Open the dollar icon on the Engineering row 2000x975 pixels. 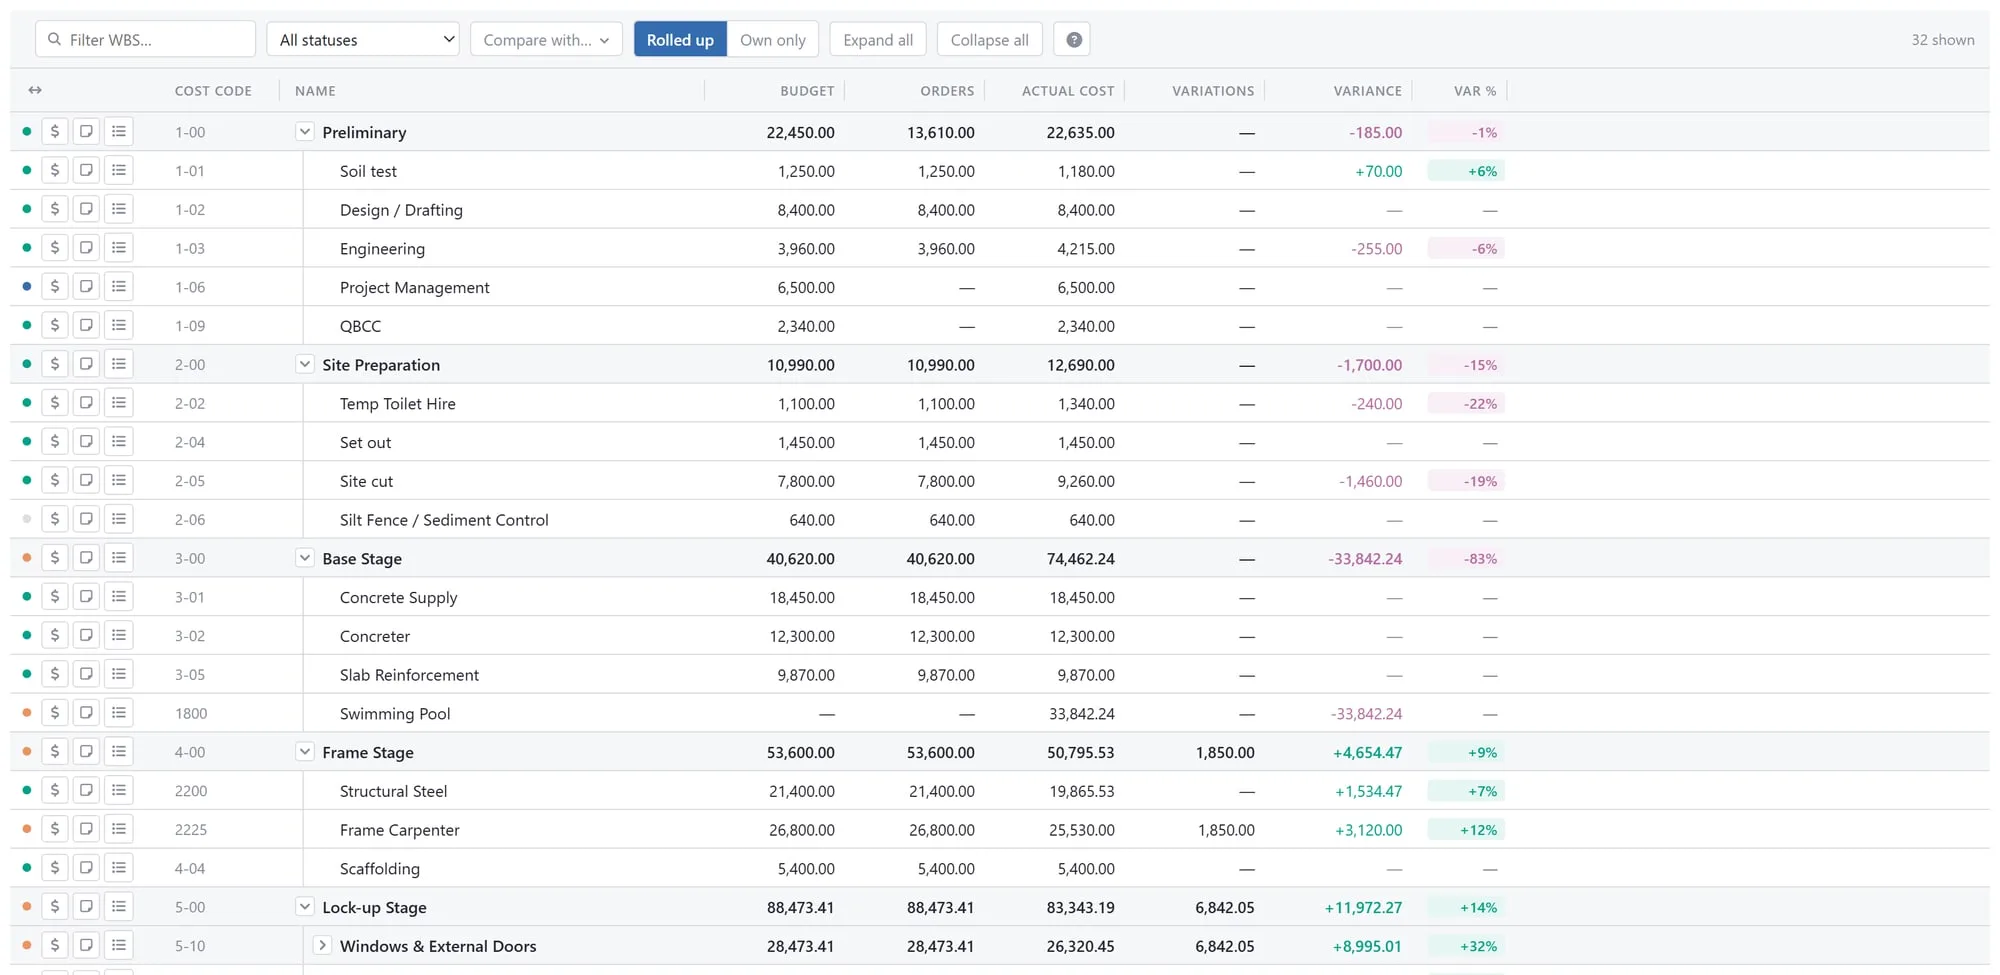pyautogui.click(x=55, y=248)
